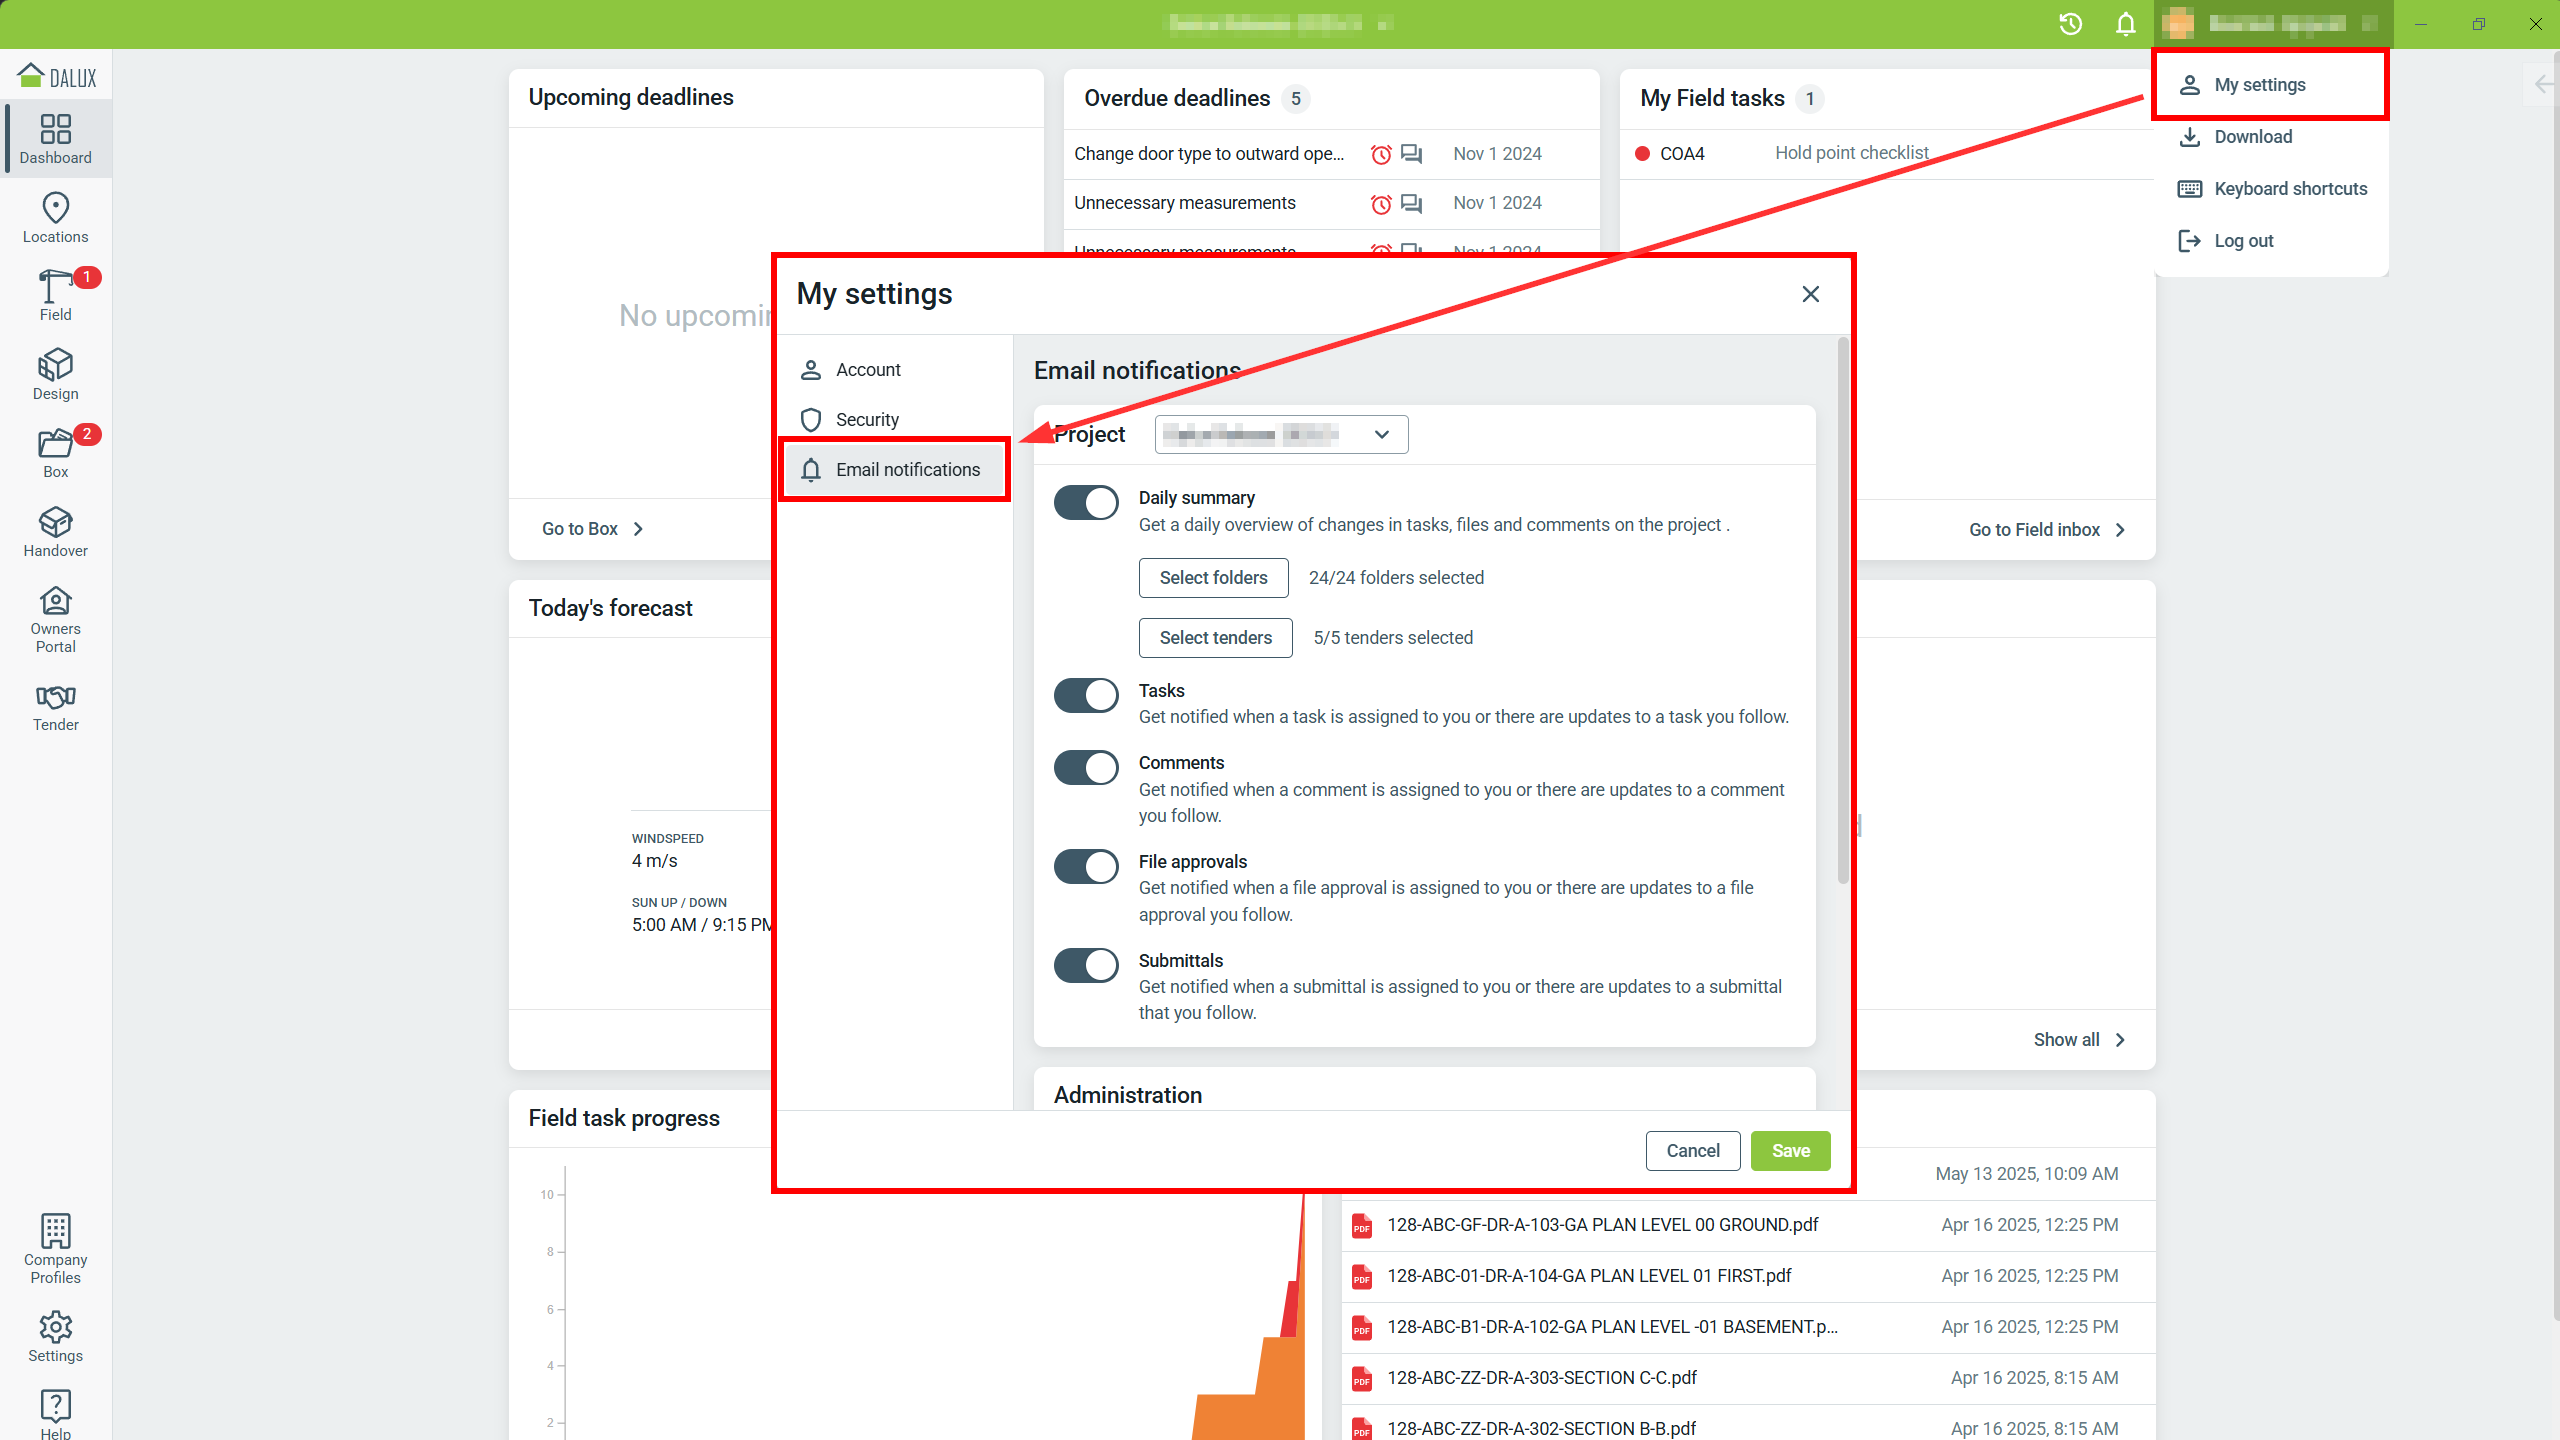This screenshot has height=1440, width=2560.
Task: Click the Go to Field inbox chevron
Action: pos(2120,530)
